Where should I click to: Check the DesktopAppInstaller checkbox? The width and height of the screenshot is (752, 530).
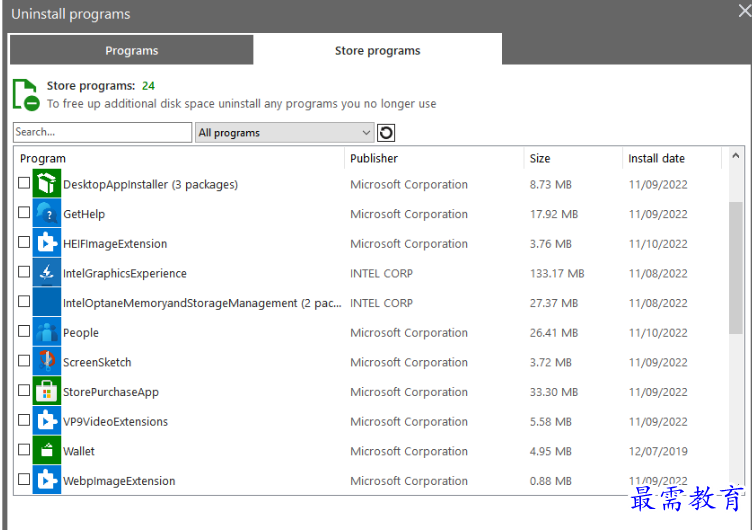click(24, 183)
